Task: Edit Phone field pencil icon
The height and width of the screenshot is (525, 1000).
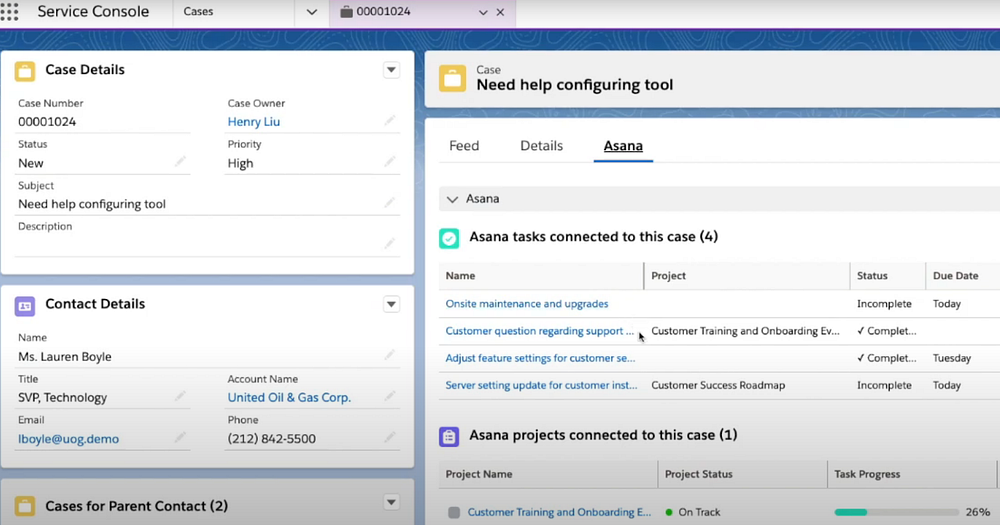Action: pos(390,438)
